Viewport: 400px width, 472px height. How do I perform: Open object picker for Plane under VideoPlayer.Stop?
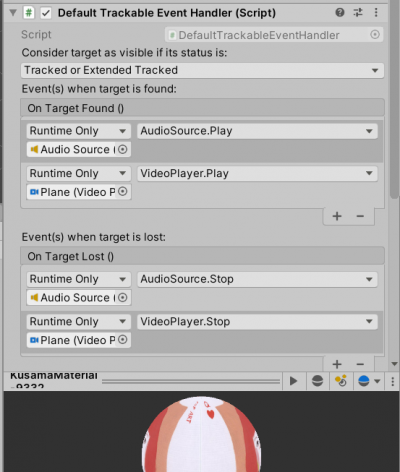(x=123, y=340)
